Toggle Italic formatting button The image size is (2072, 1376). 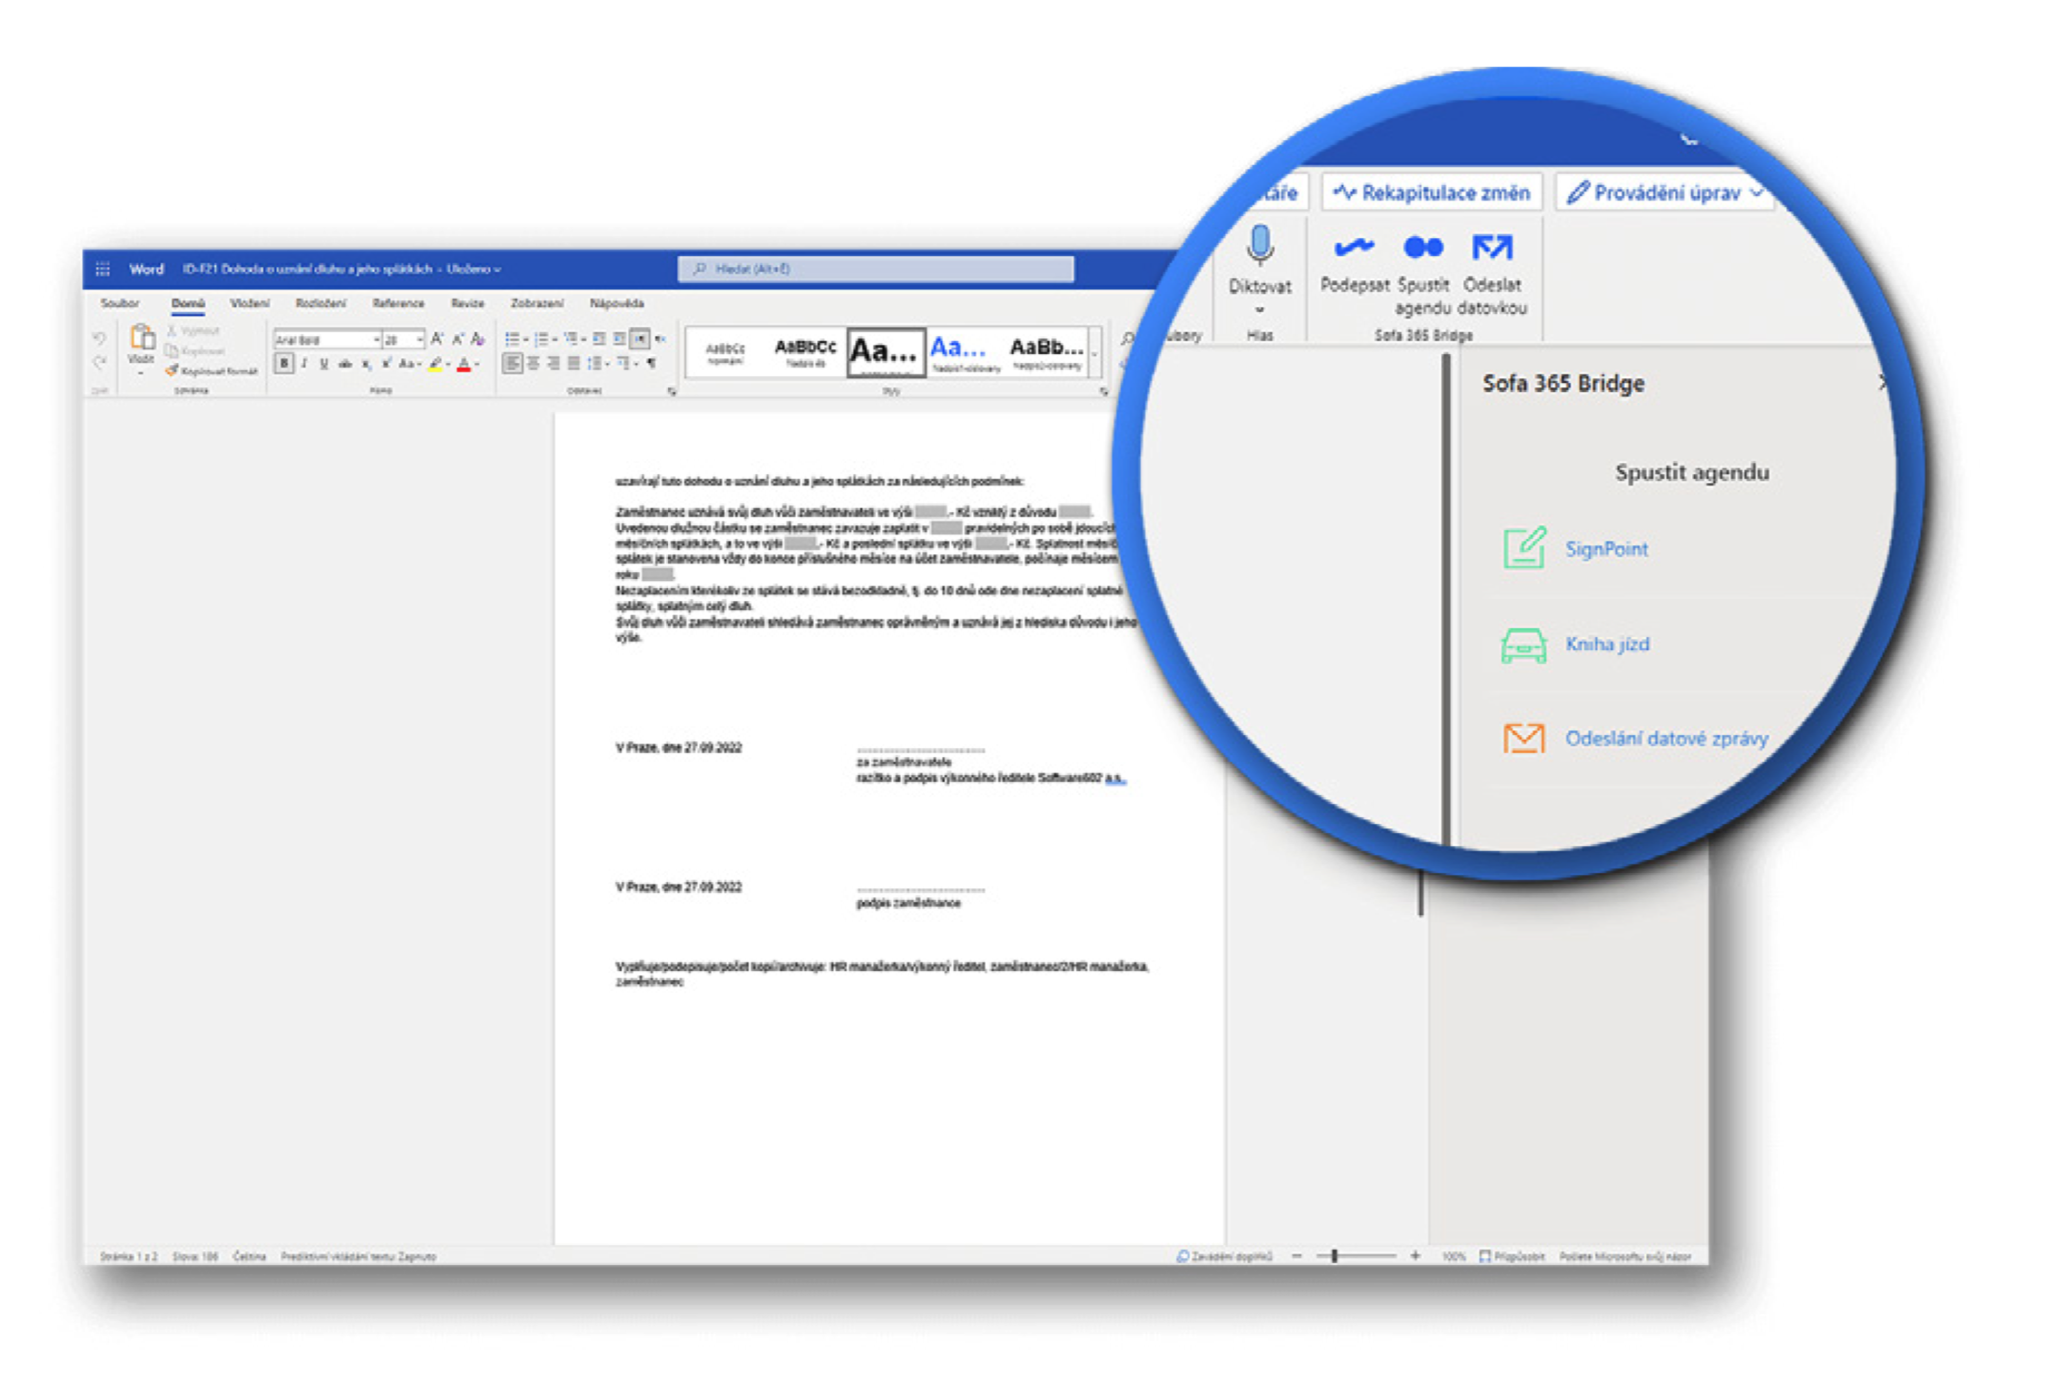(304, 364)
